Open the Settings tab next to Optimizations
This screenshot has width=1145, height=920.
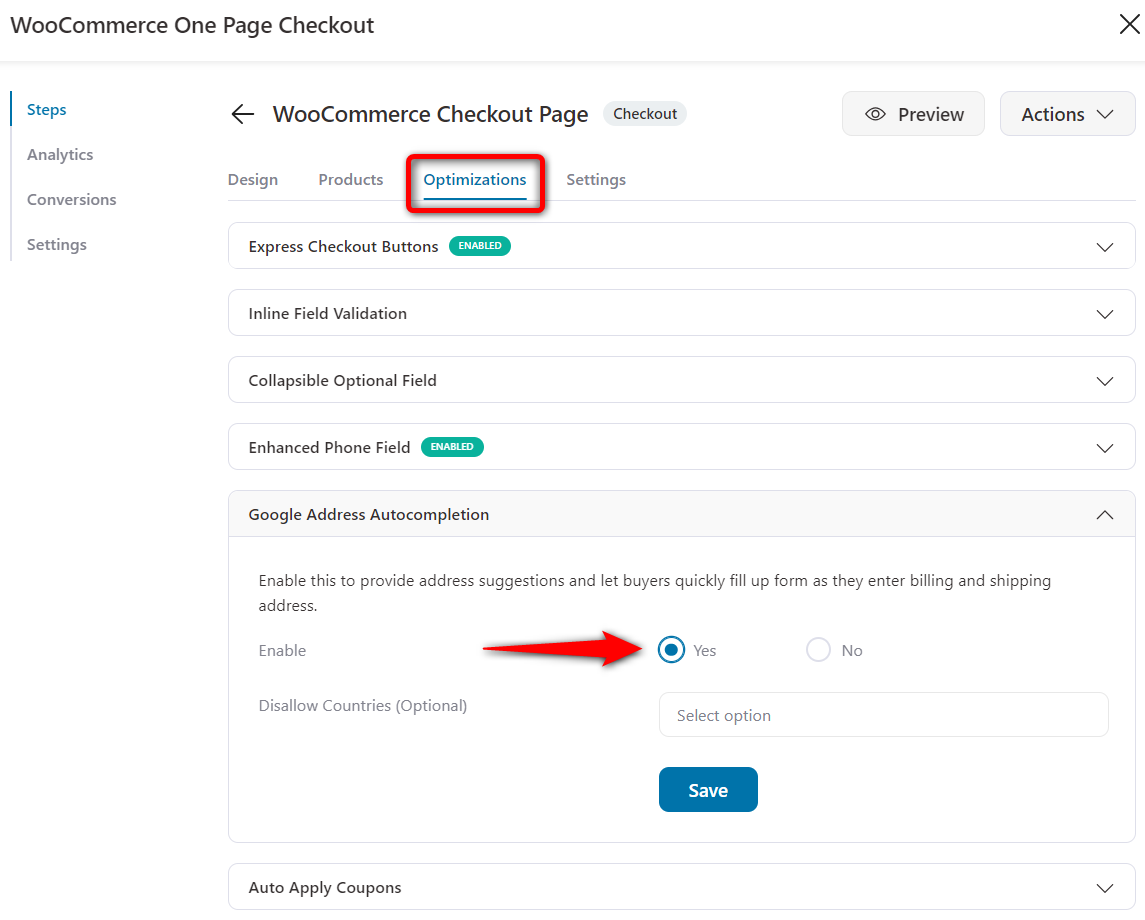[596, 180]
